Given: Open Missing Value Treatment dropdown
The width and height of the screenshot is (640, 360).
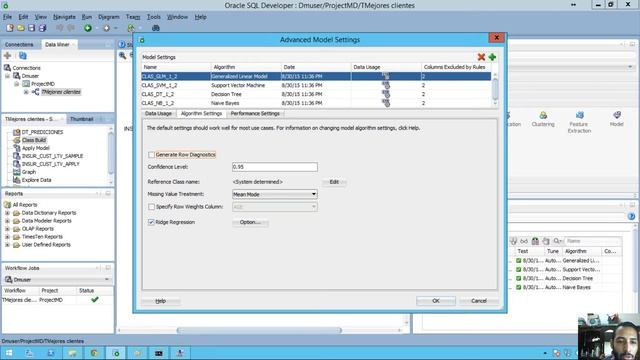Looking at the screenshot, I should pyautogui.click(x=274, y=194).
